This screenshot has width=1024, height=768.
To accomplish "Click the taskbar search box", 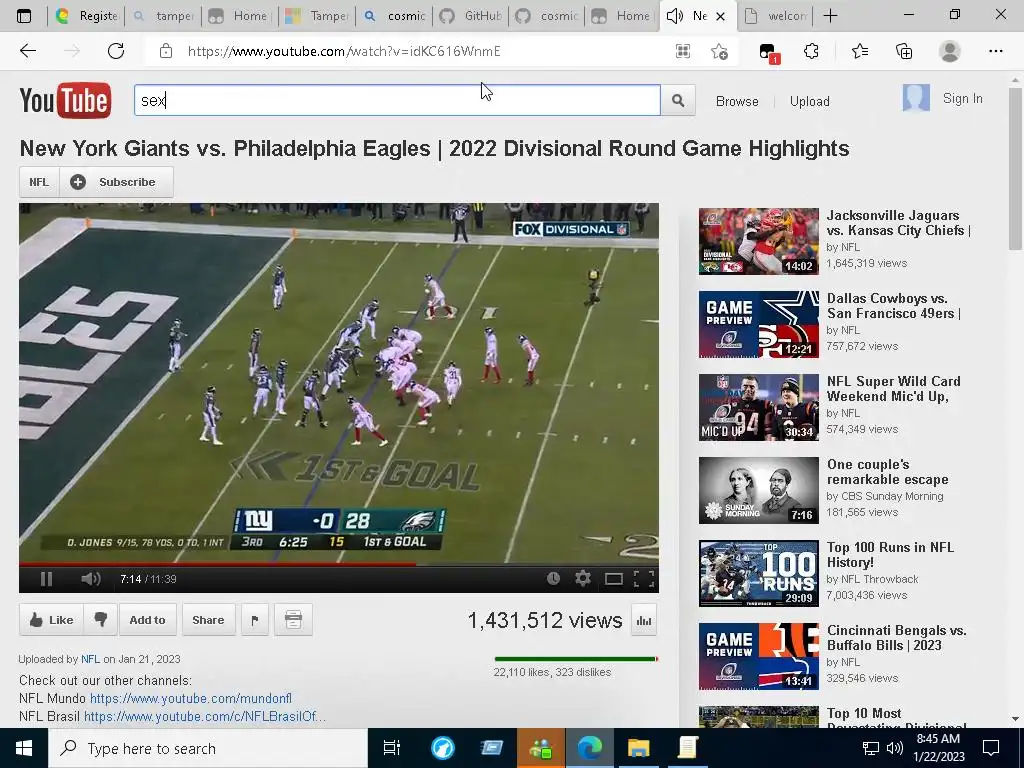I will point(208,748).
